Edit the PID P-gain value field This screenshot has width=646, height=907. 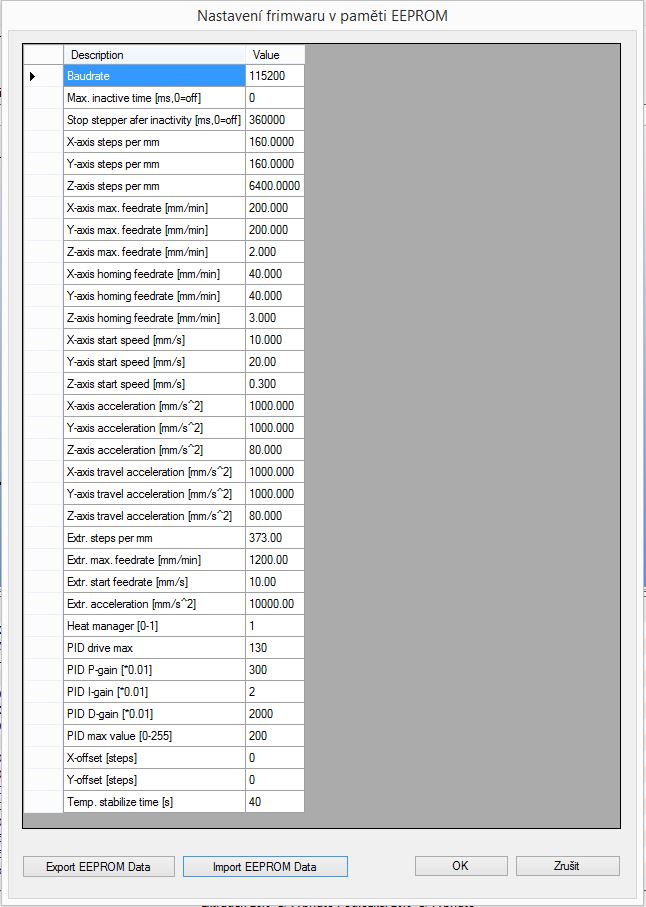point(274,670)
